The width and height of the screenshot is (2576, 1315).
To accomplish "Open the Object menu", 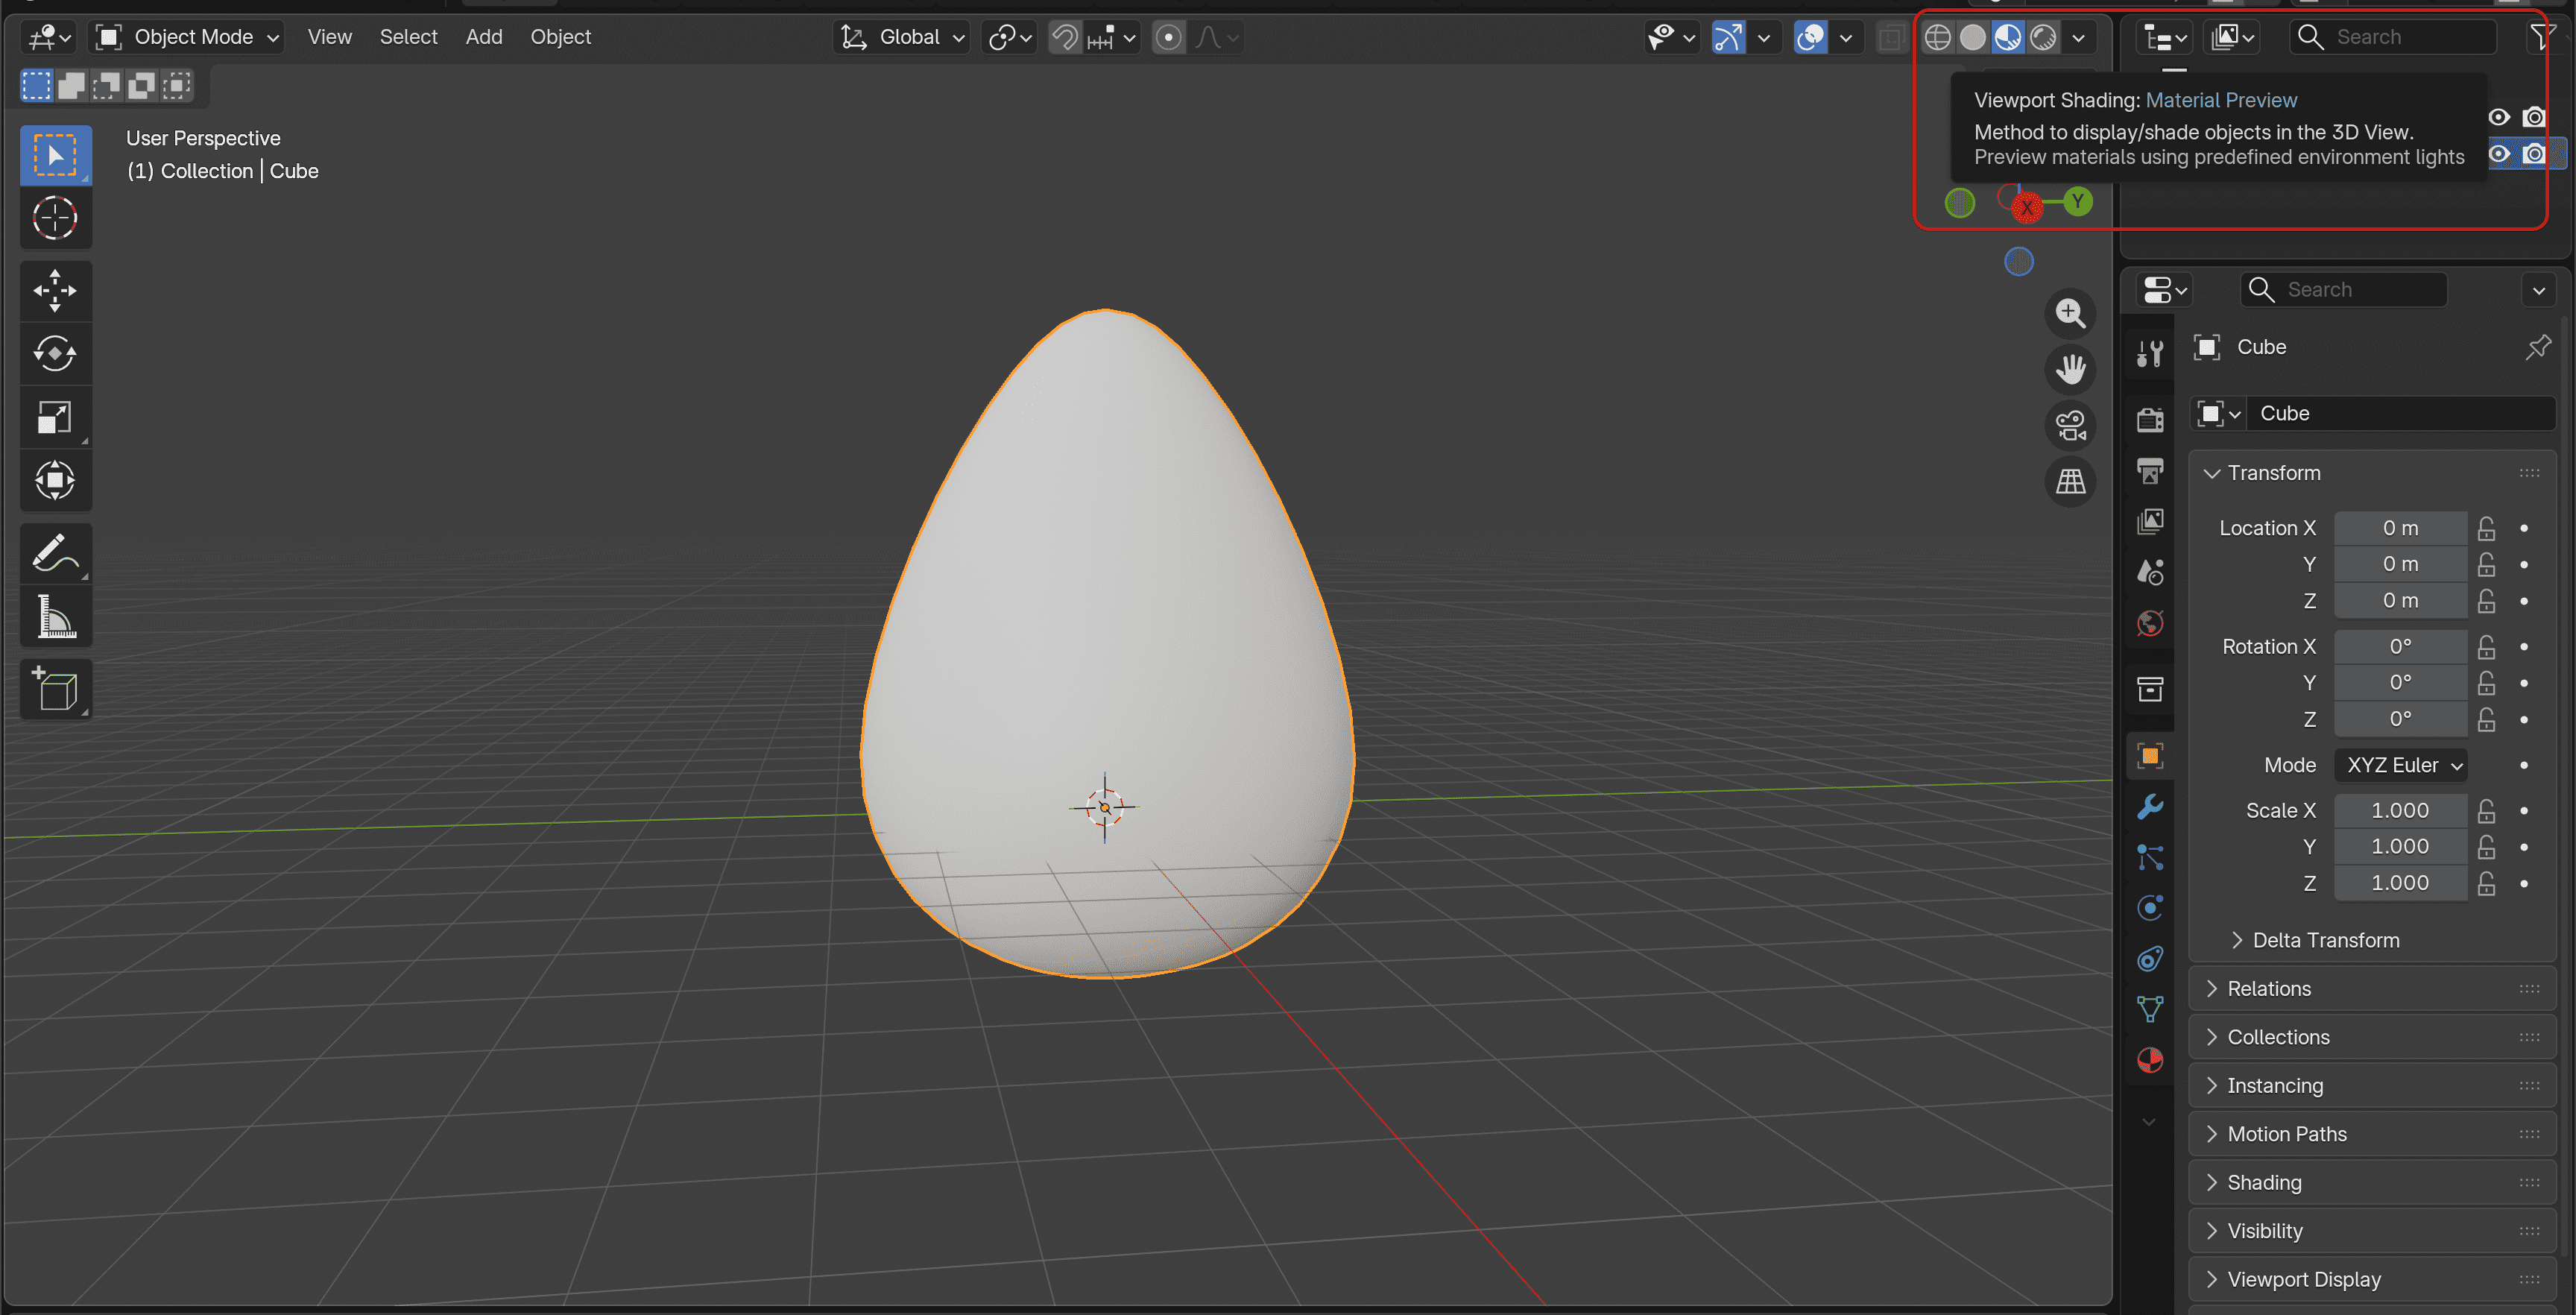I will pos(560,38).
